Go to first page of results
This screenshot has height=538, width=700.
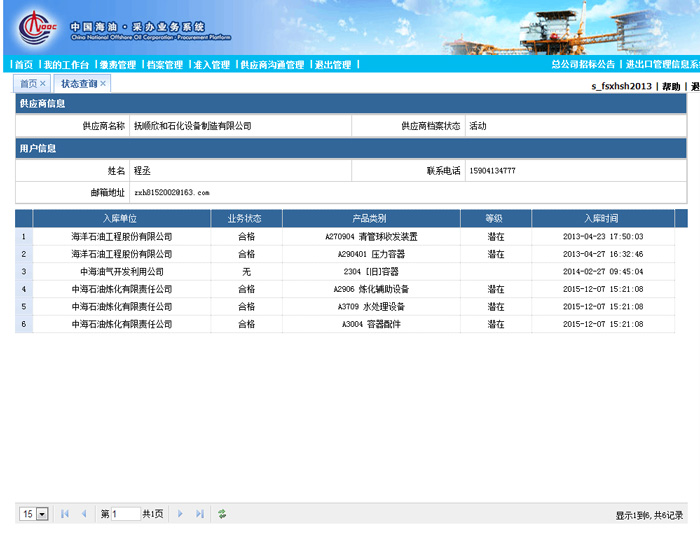65,514
